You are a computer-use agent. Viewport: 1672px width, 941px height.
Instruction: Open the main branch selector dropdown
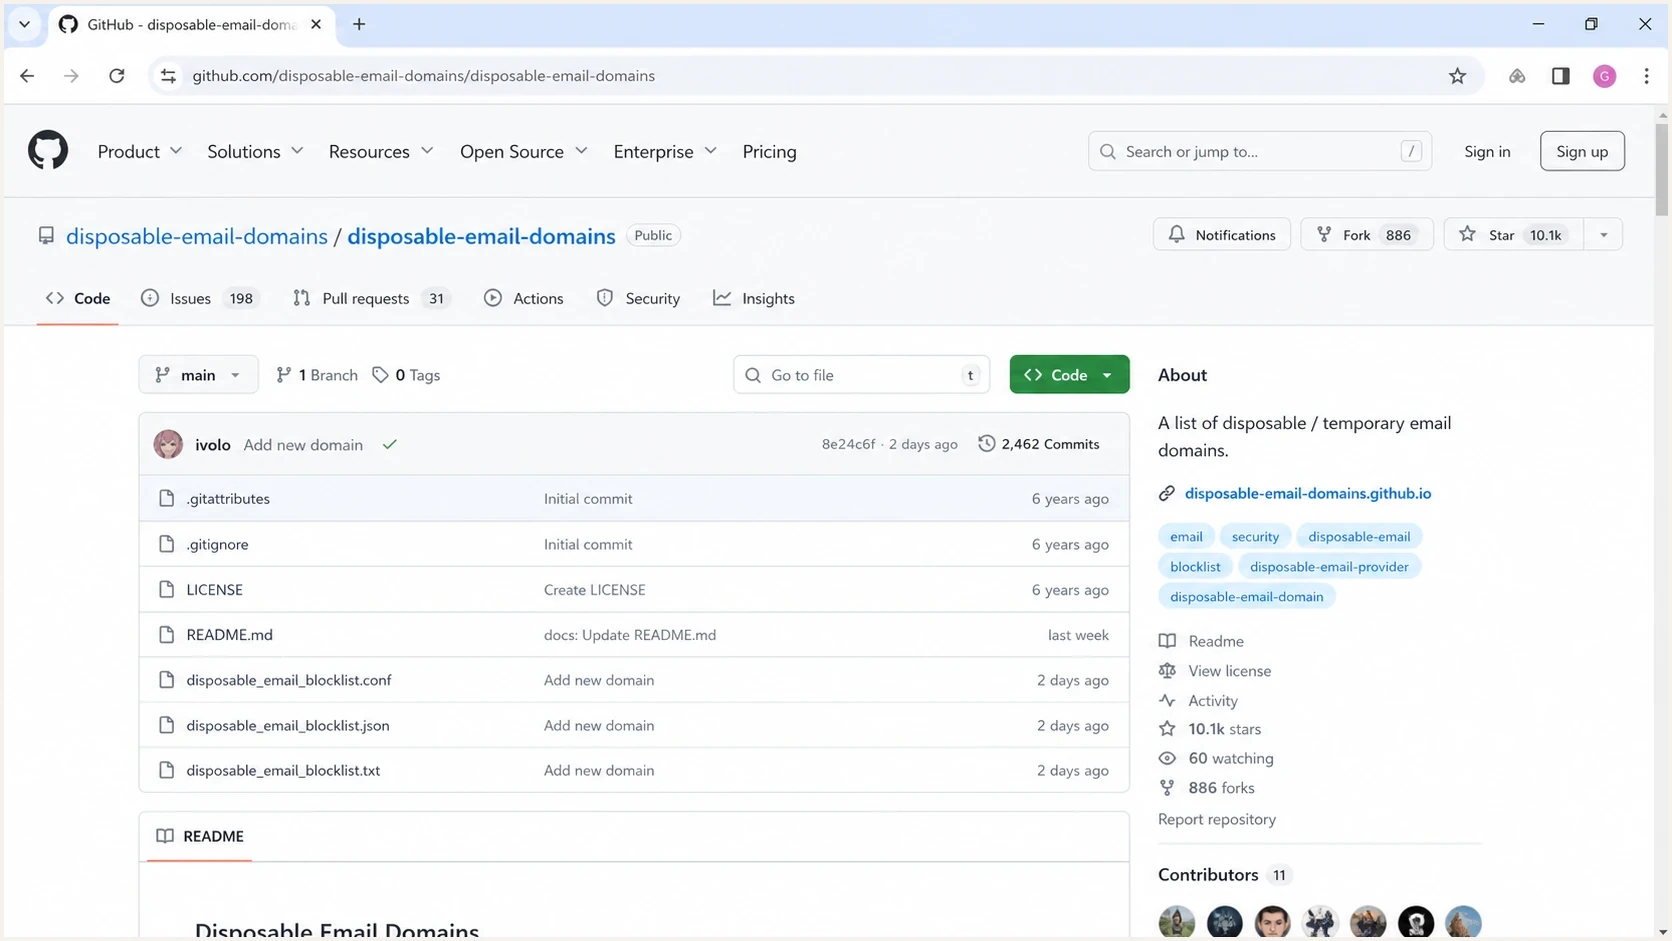pyautogui.click(x=198, y=375)
